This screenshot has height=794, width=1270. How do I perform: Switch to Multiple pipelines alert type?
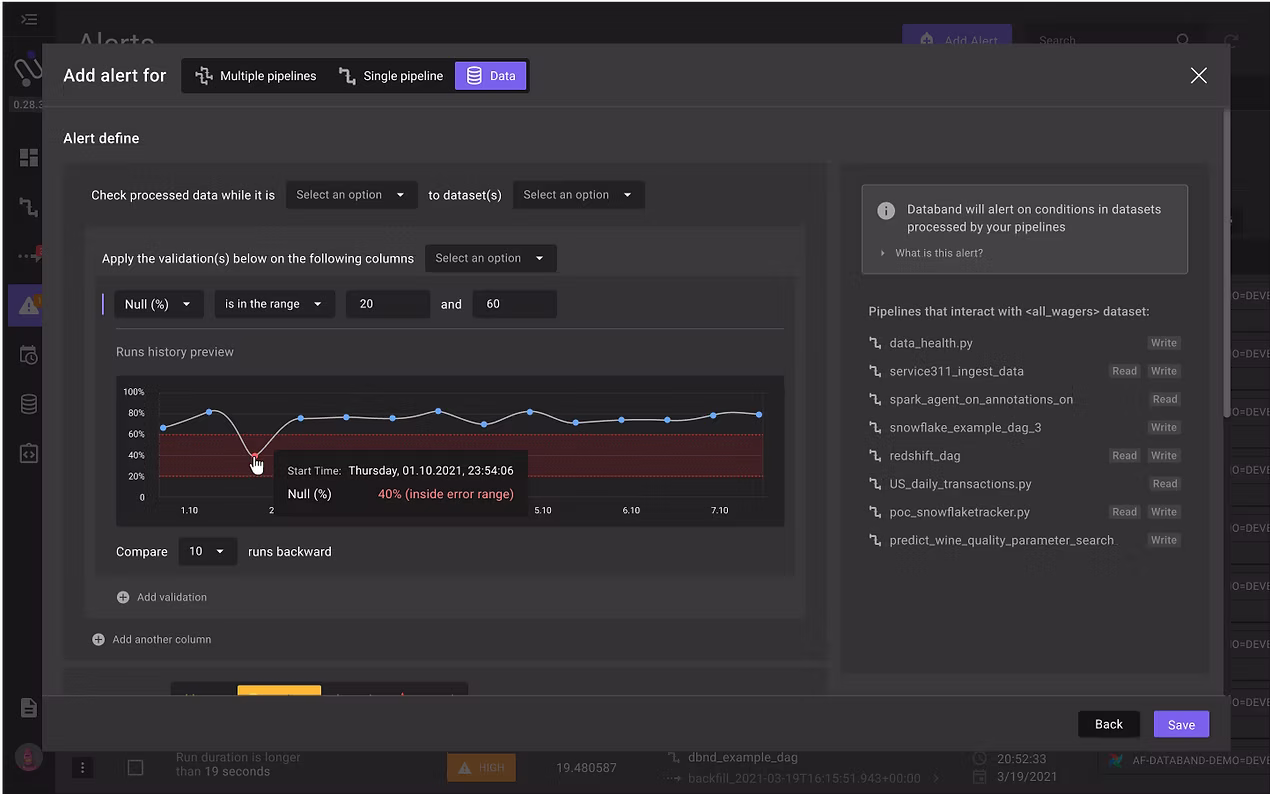[x=256, y=76]
